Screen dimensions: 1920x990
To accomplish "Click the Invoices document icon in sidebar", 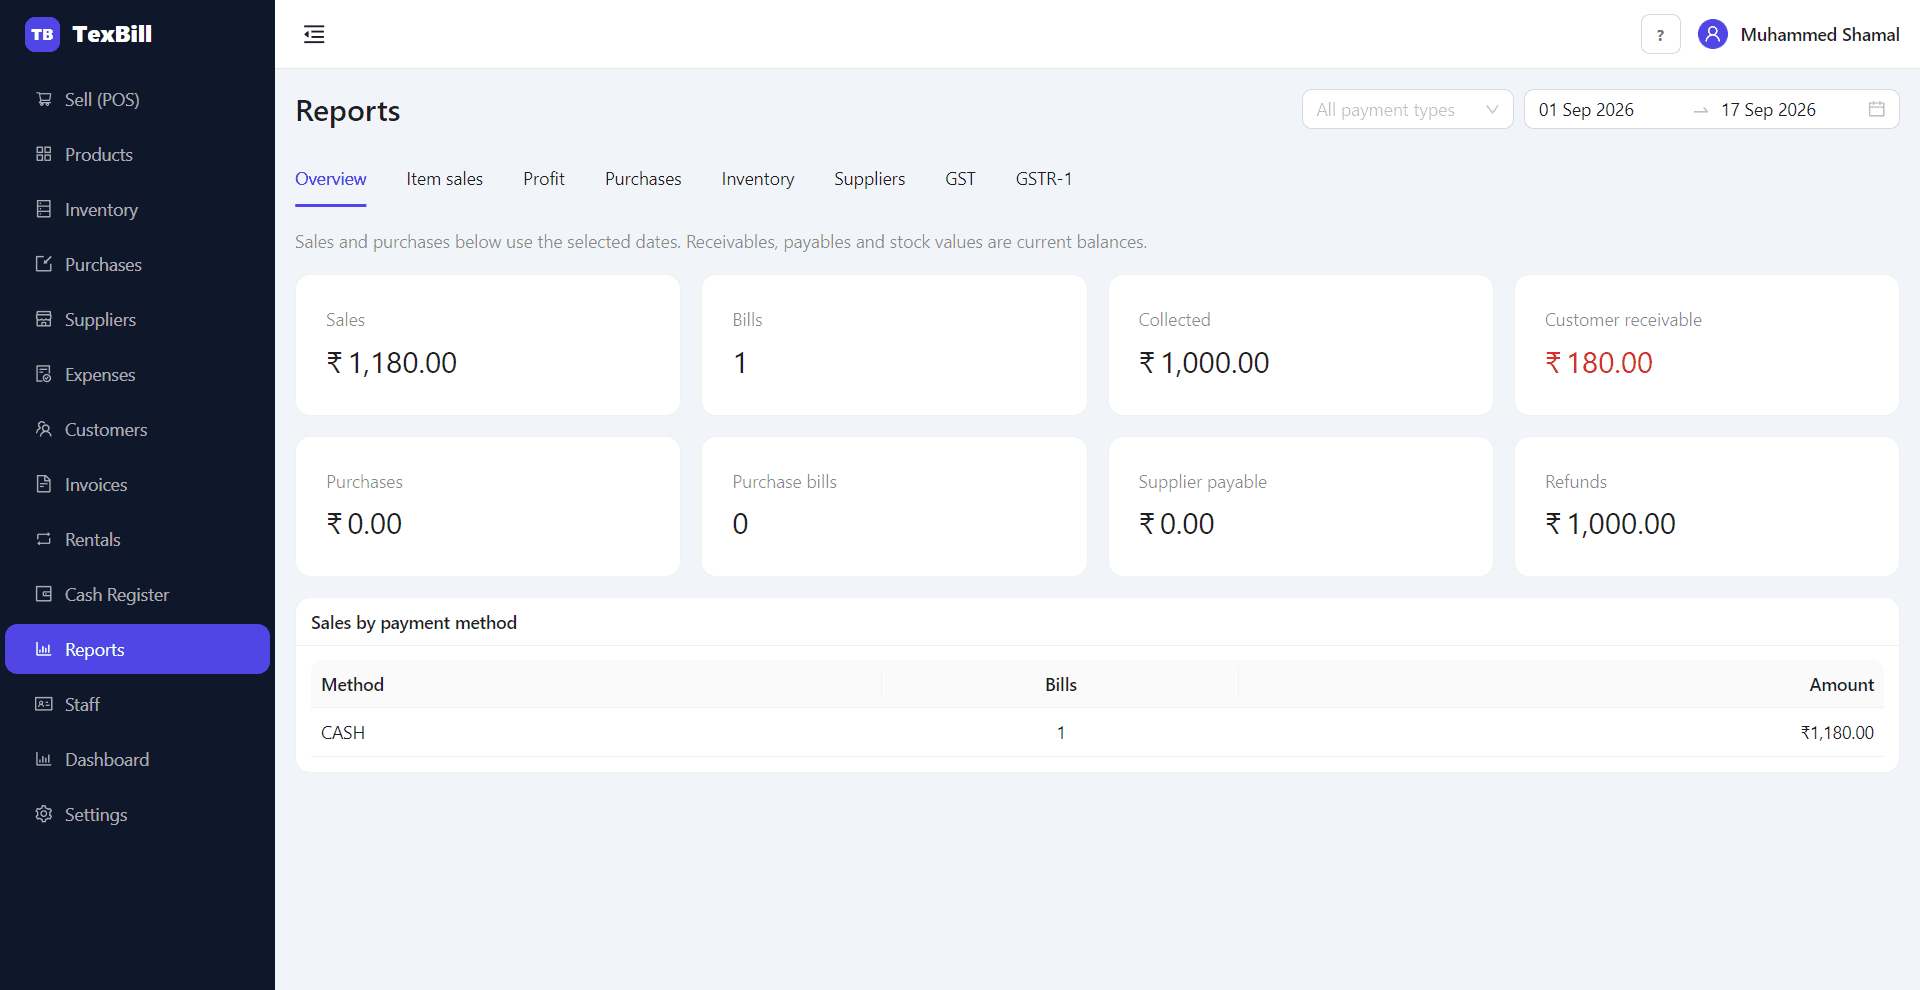I will pyautogui.click(x=44, y=484).
